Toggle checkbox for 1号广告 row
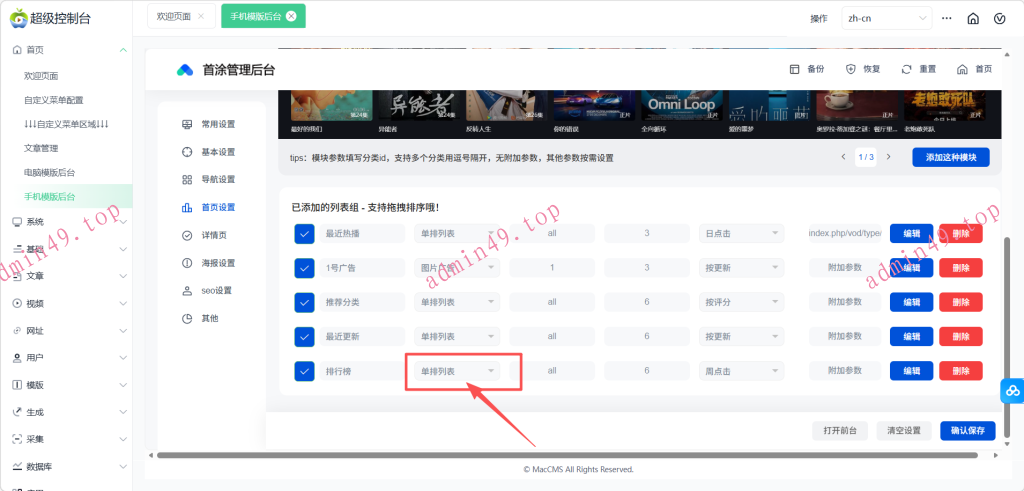This screenshot has width=1024, height=491. coord(305,268)
